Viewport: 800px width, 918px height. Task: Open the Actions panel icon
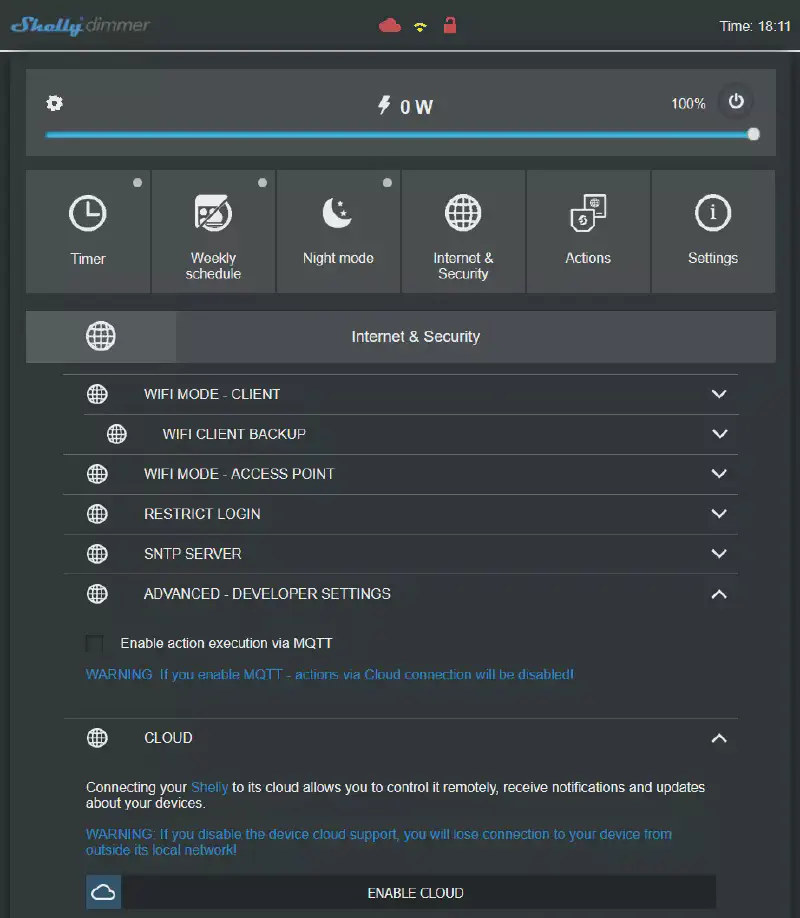pos(588,212)
